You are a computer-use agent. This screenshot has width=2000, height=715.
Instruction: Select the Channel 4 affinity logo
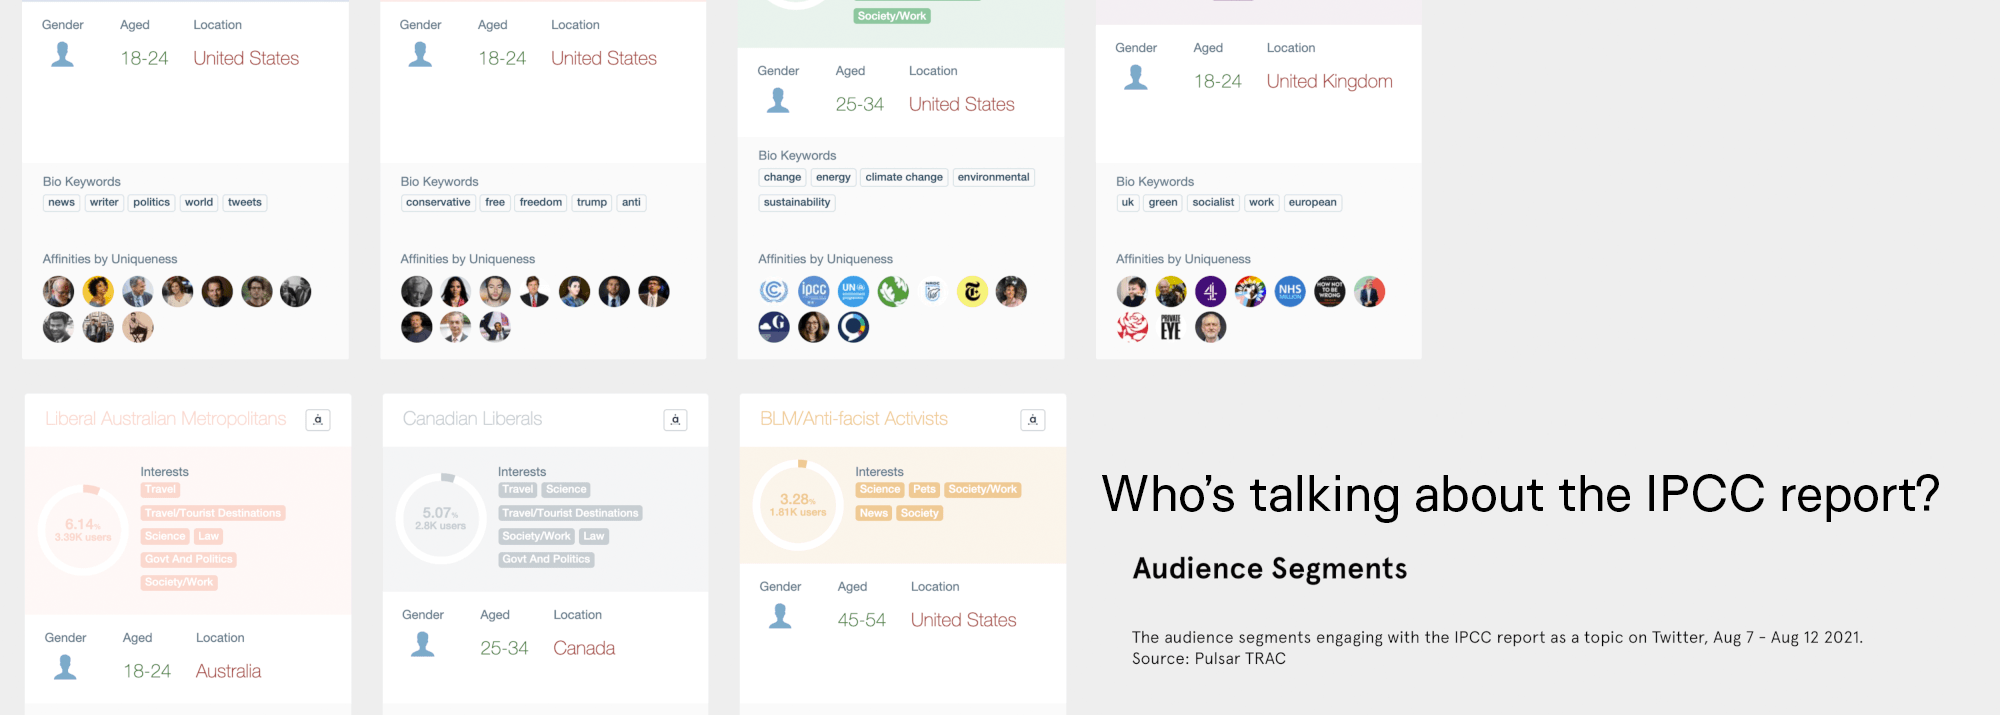point(1211,291)
